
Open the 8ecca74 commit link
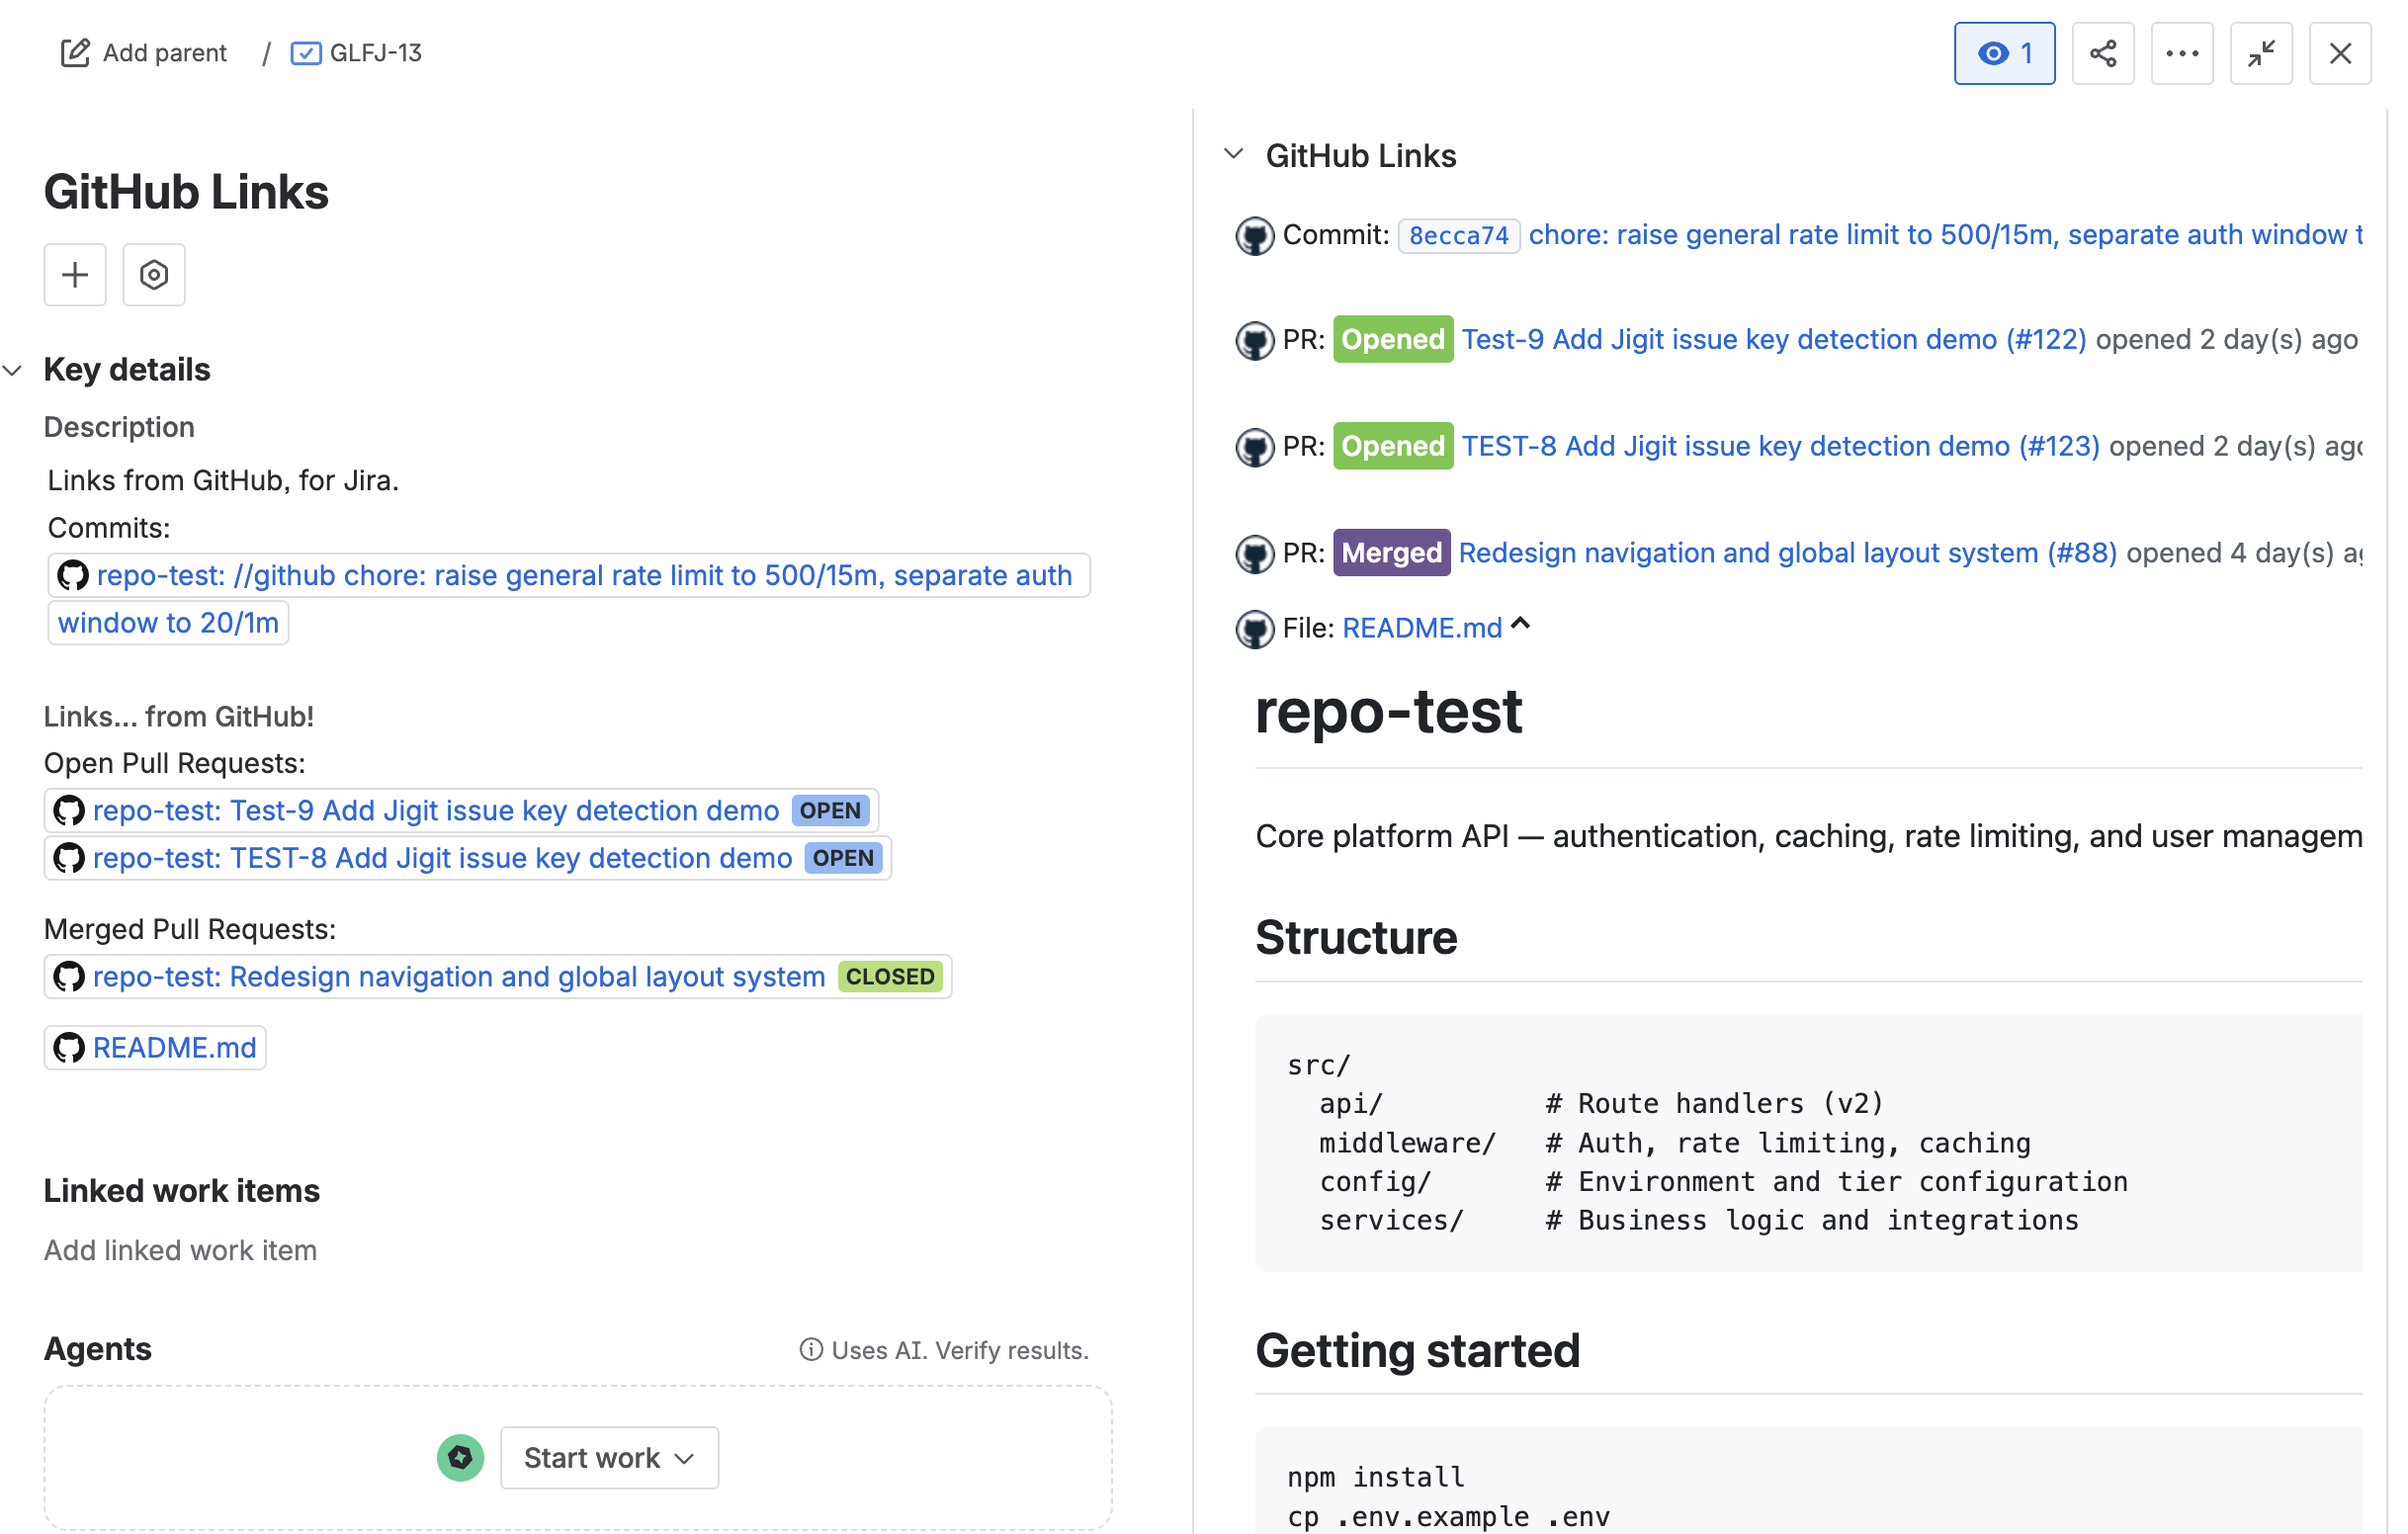1458,236
